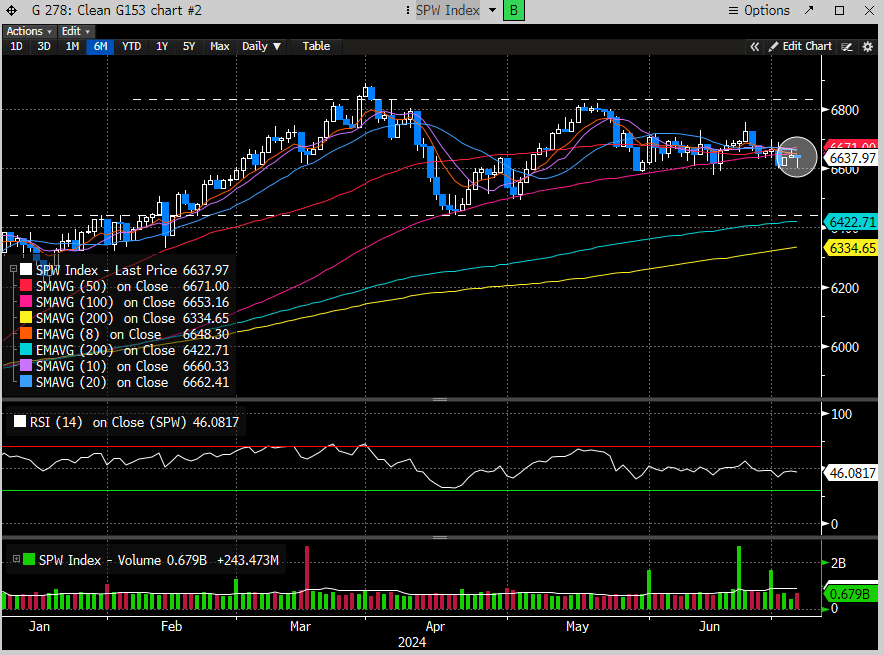Image resolution: width=884 pixels, height=655 pixels.
Task: Open the Actions dropdown menu
Action: pos(29,31)
